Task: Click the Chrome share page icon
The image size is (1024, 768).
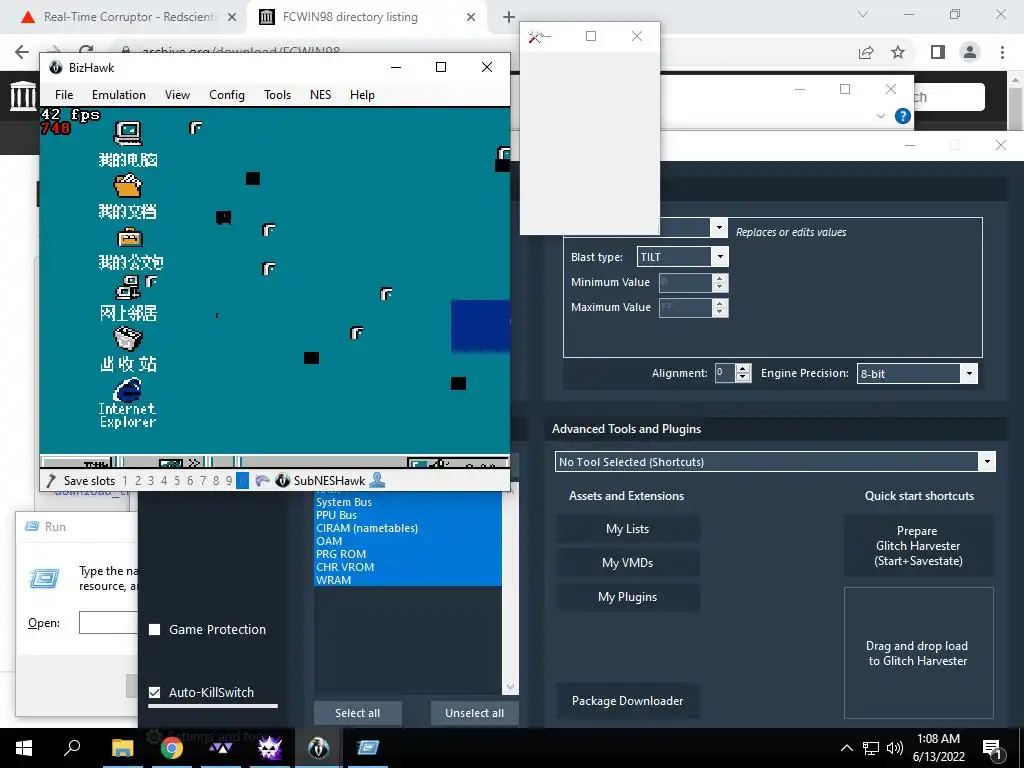Action: click(x=866, y=52)
